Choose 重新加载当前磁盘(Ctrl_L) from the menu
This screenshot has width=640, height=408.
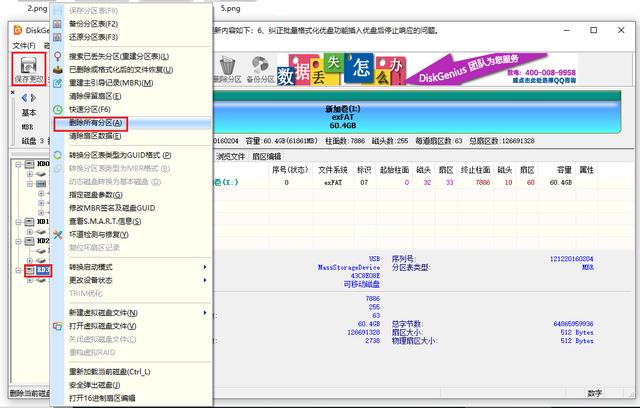(109, 372)
